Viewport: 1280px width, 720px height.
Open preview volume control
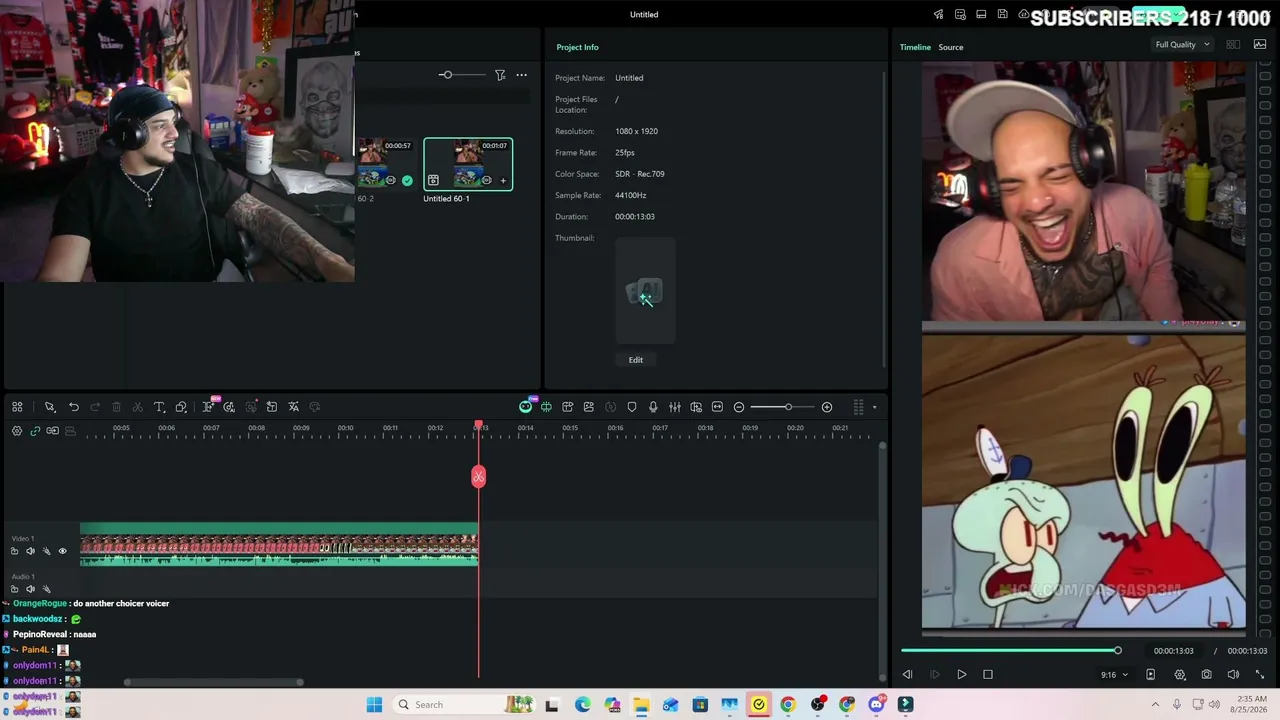[x=1233, y=675]
